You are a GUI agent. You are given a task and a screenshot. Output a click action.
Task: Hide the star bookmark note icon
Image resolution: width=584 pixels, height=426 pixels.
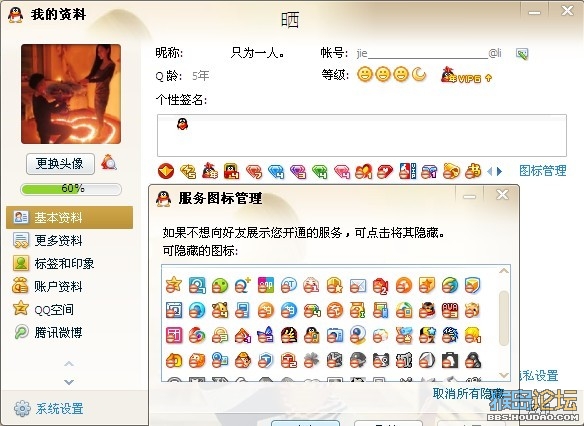(x=427, y=285)
